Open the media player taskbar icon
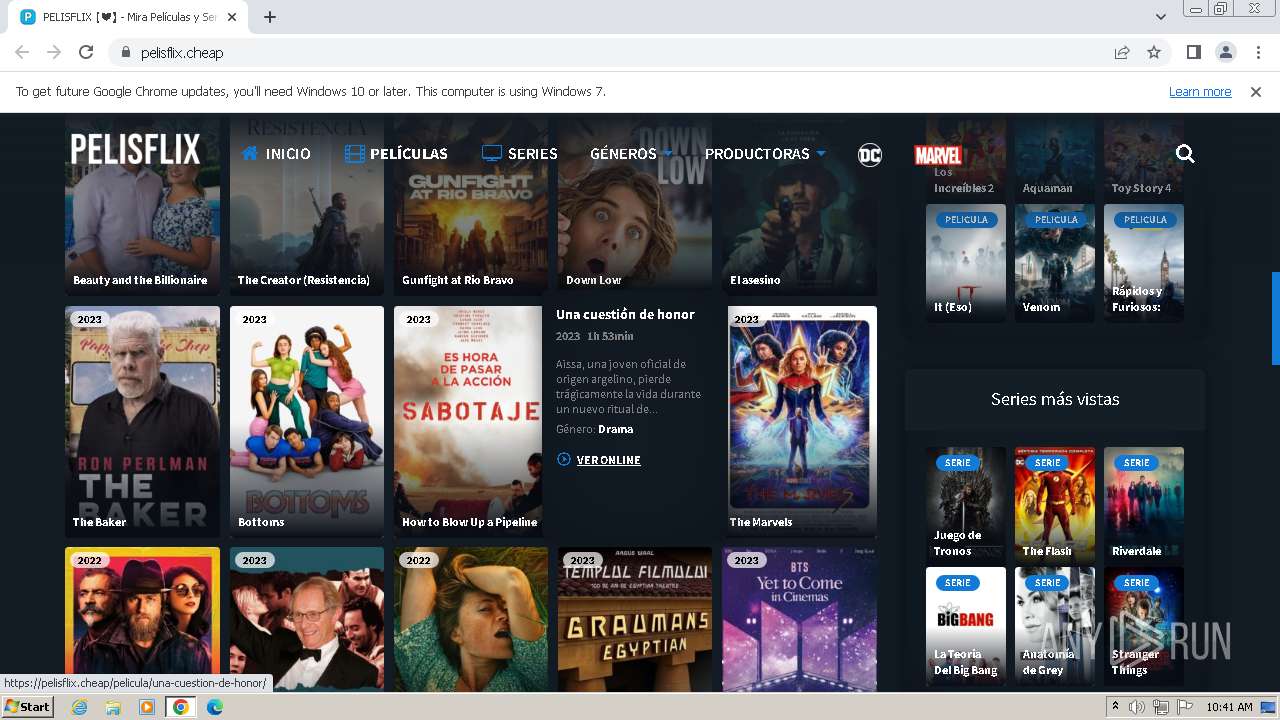1280x720 pixels. coord(147,707)
